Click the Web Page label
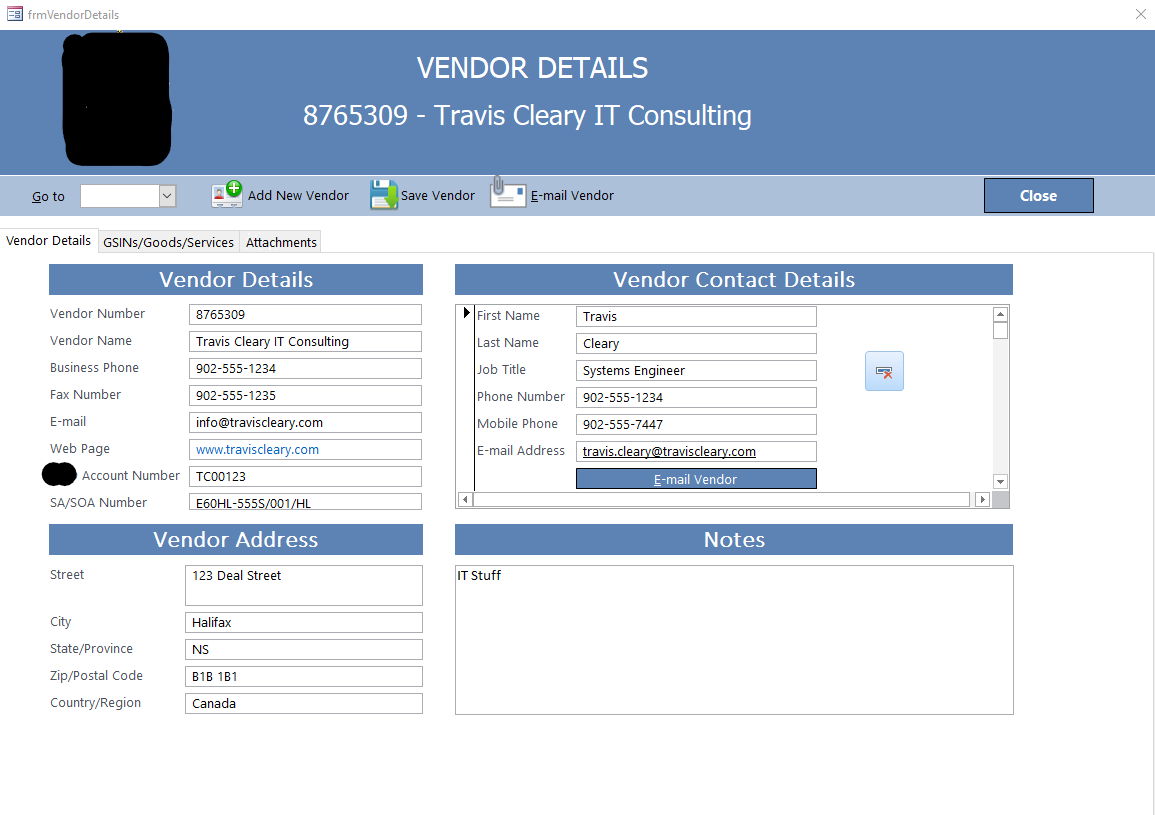 (x=80, y=449)
